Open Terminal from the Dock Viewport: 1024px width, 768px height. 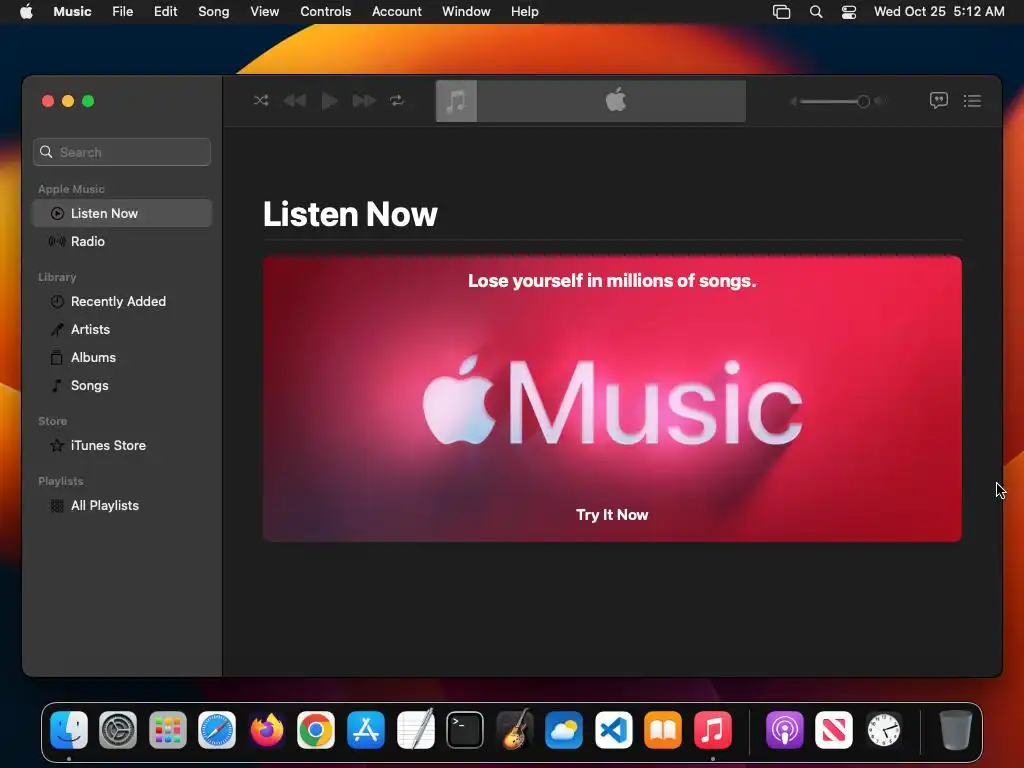point(465,729)
